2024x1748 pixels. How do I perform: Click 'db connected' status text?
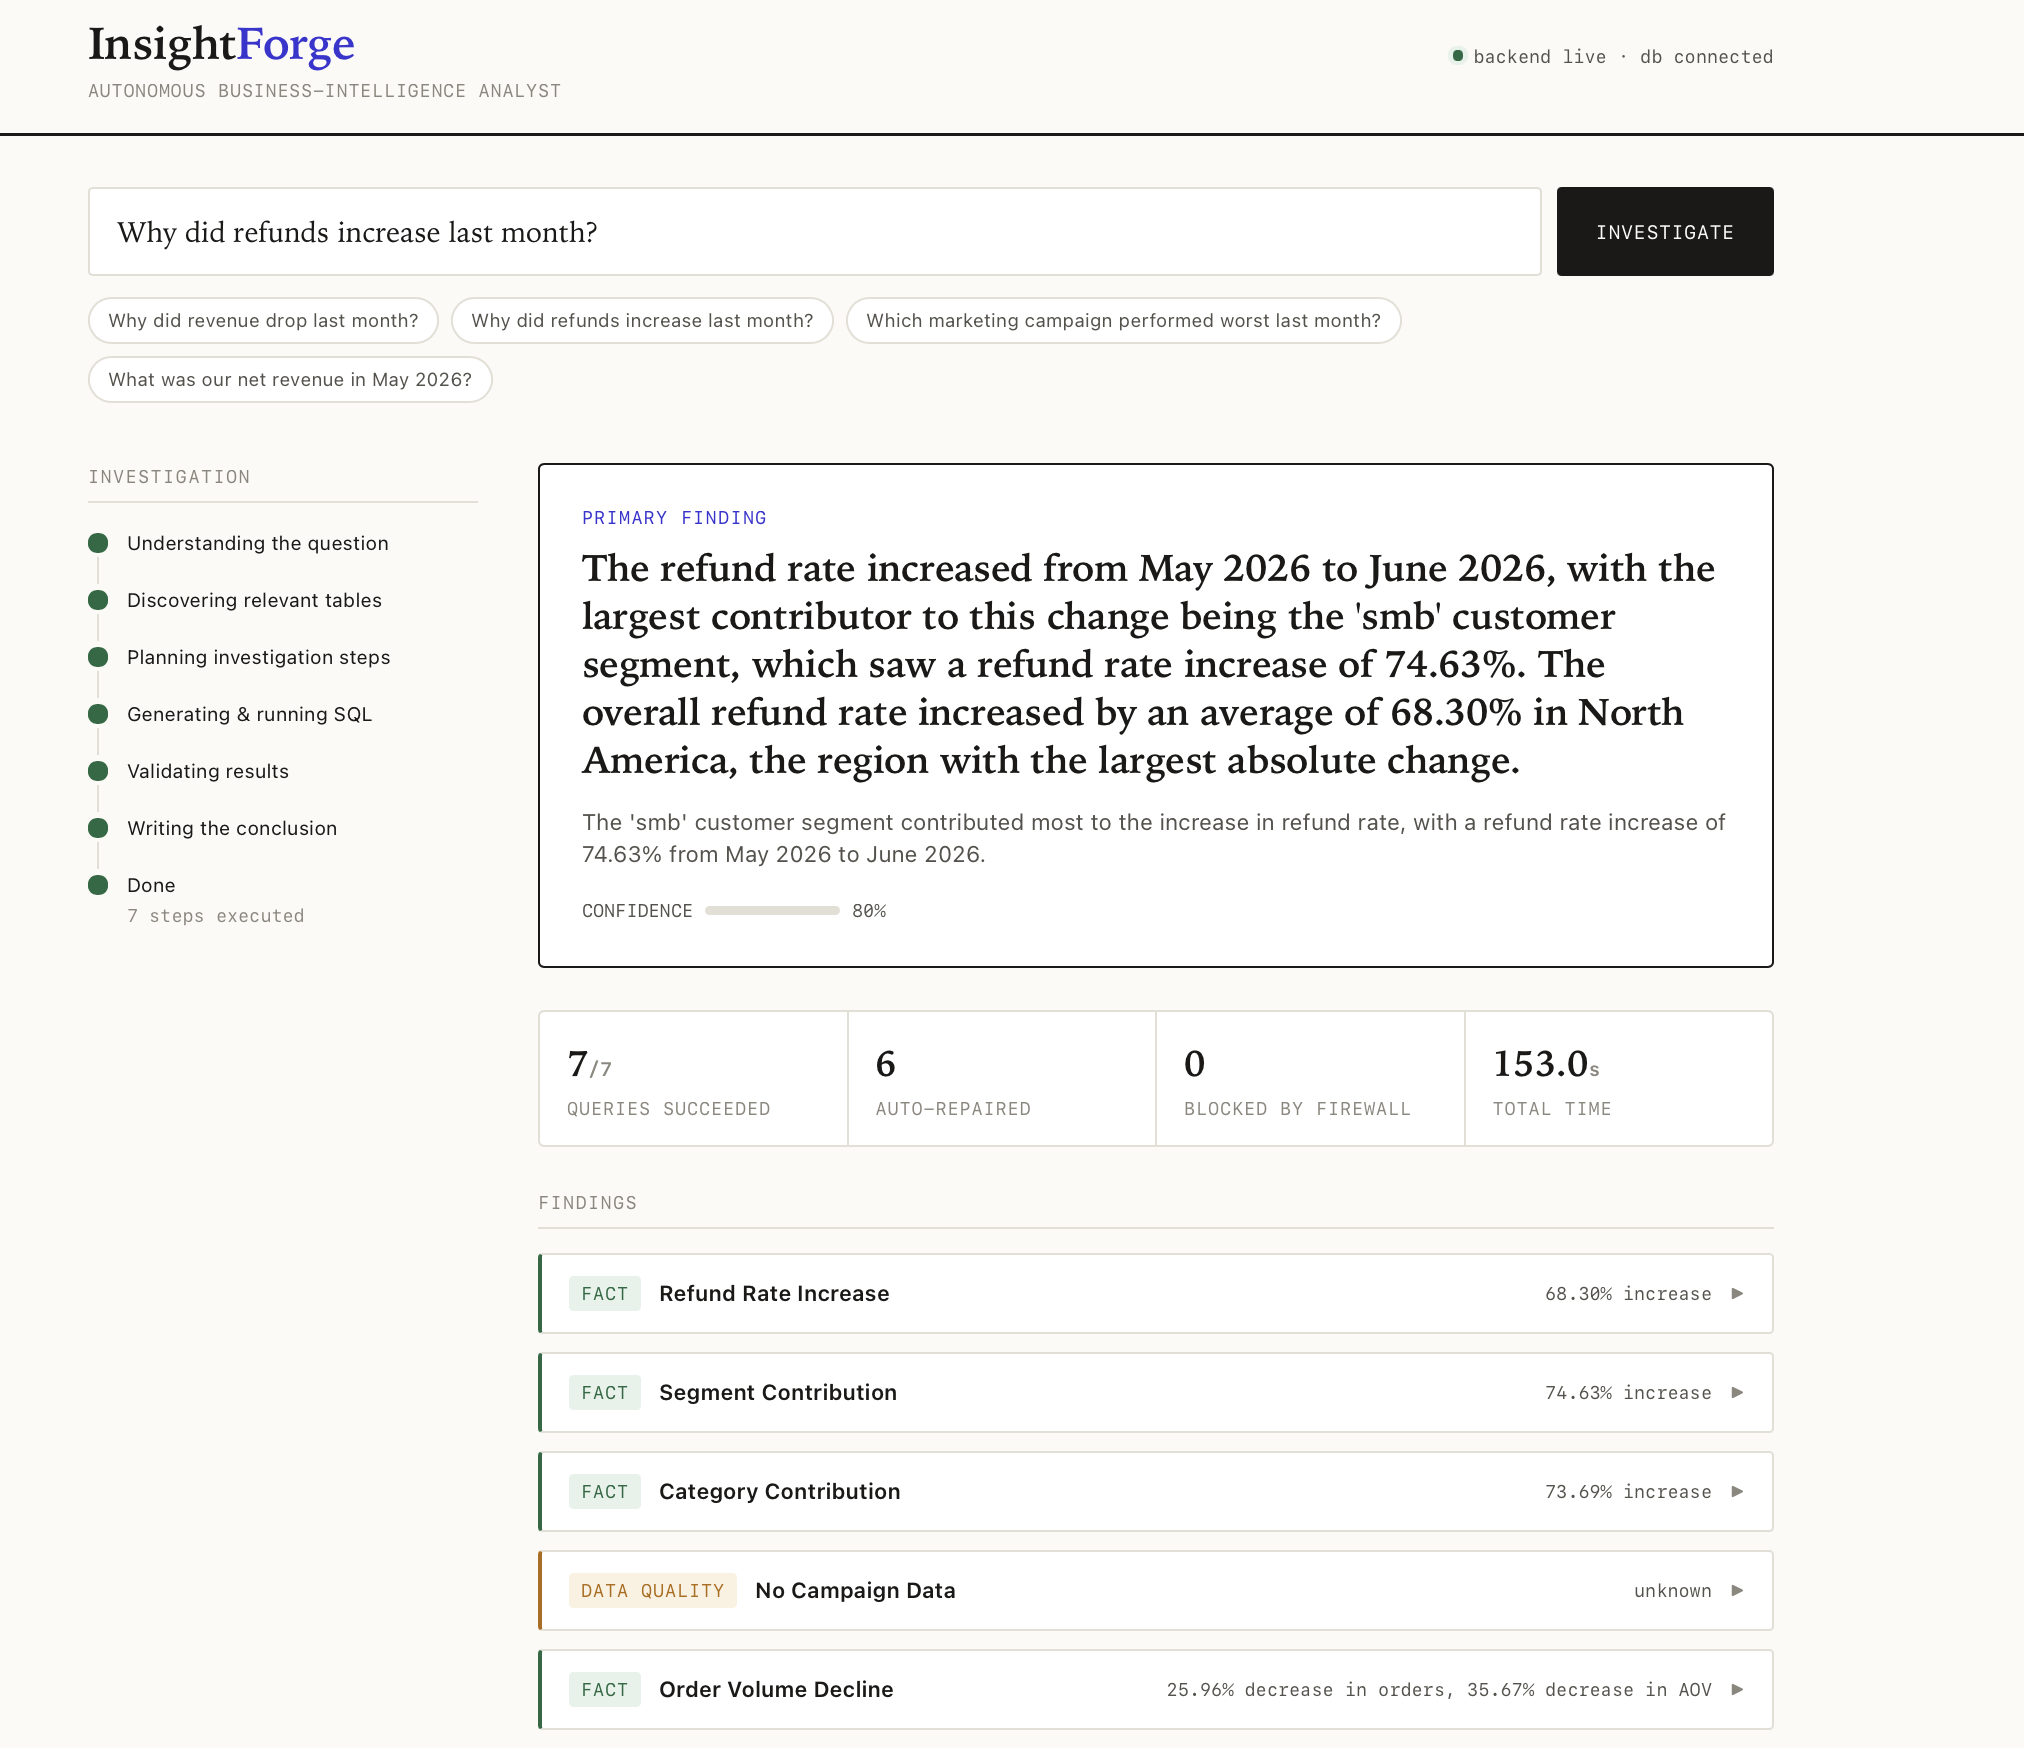(x=1706, y=56)
